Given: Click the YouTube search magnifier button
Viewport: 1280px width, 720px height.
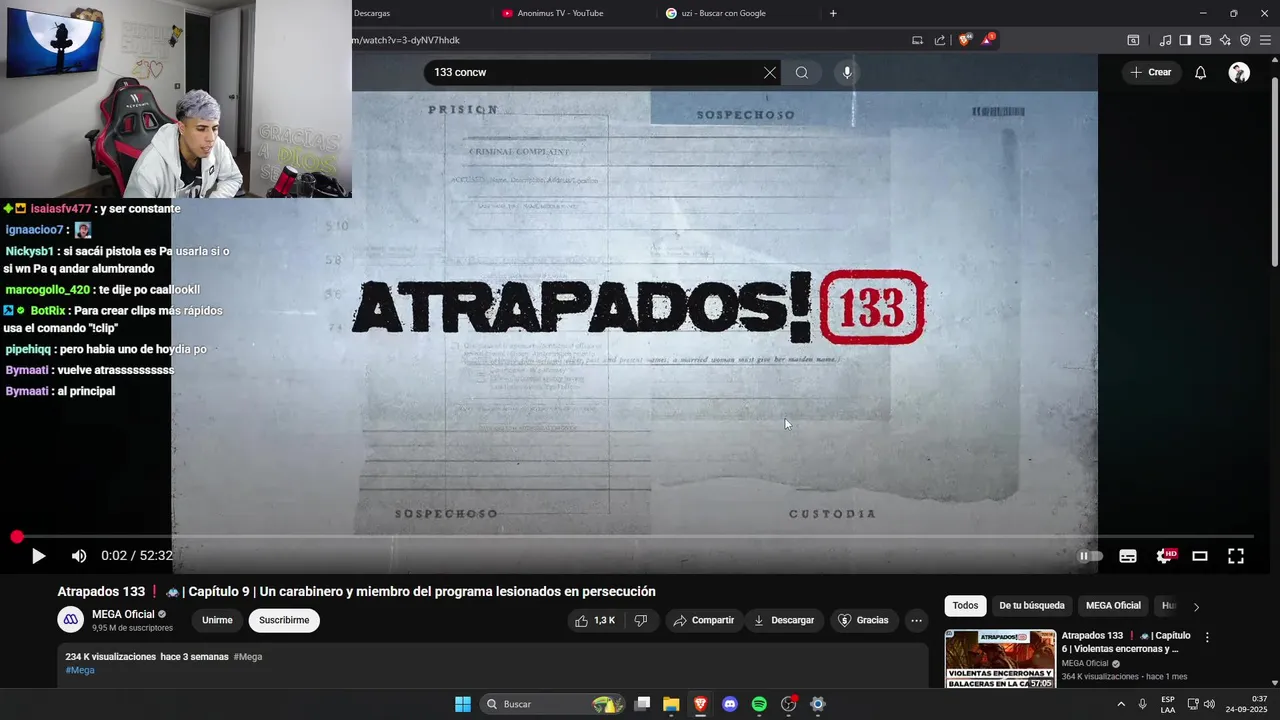Looking at the screenshot, I should (802, 72).
